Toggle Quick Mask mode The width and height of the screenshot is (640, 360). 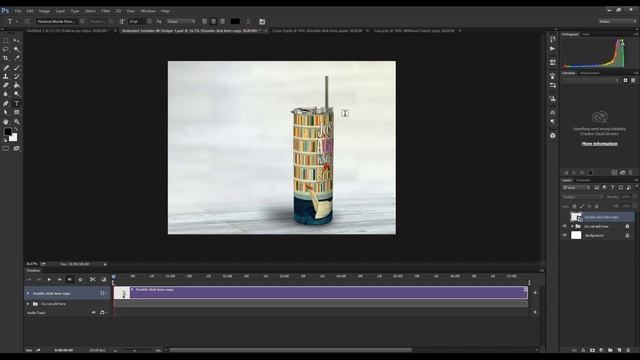[x=6, y=149]
